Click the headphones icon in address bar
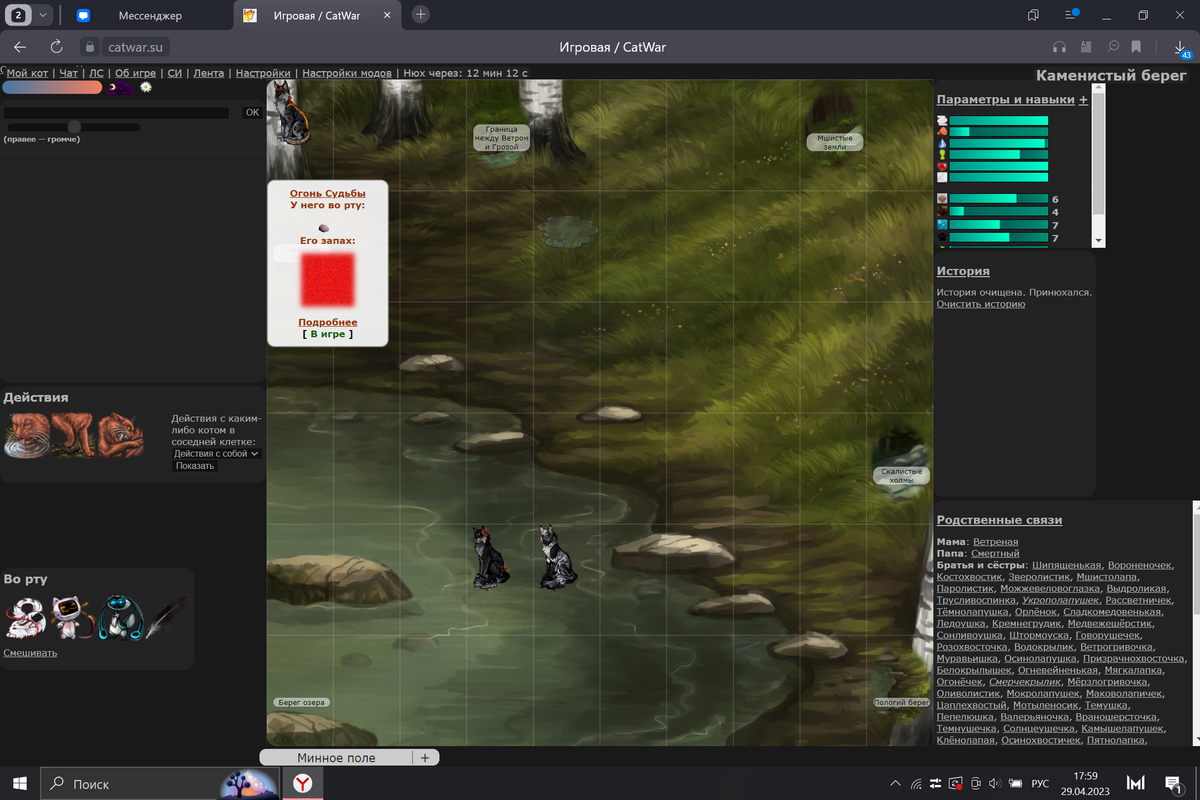Viewport: 1200px width, 800px height. point(1059,47)
